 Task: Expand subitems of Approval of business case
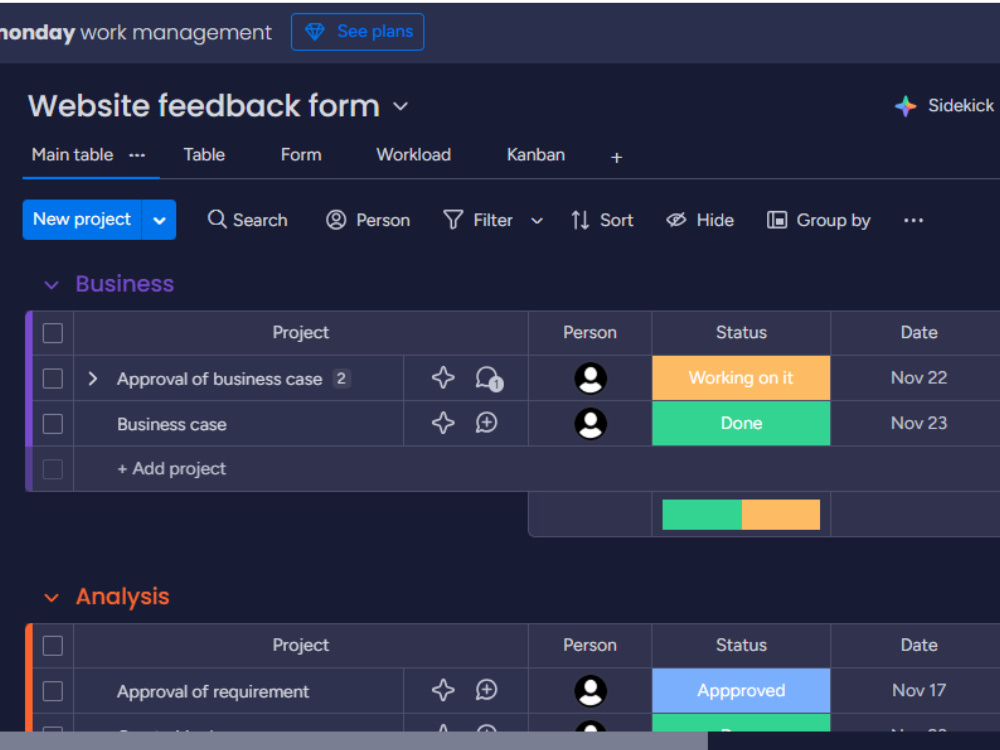tap(92, 378)
